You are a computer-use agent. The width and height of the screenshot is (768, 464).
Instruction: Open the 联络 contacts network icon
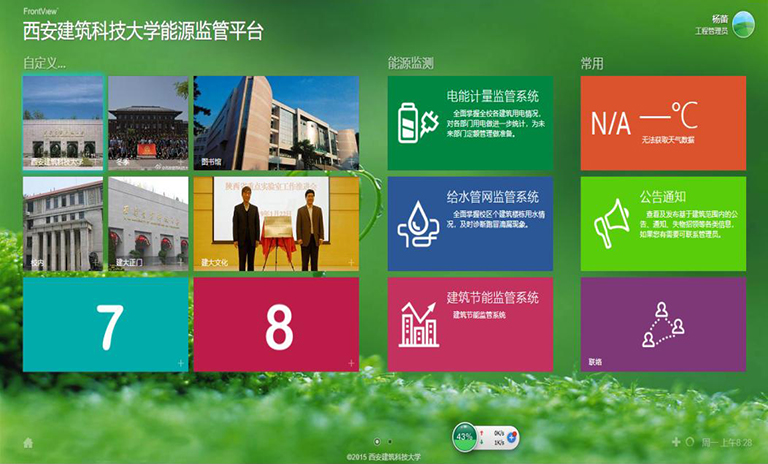click(663, 325)
